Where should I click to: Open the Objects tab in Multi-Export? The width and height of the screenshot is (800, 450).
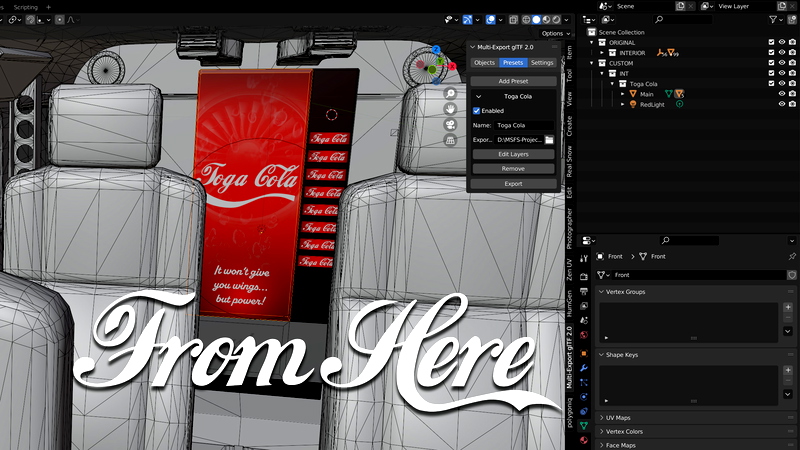(484, 62)
